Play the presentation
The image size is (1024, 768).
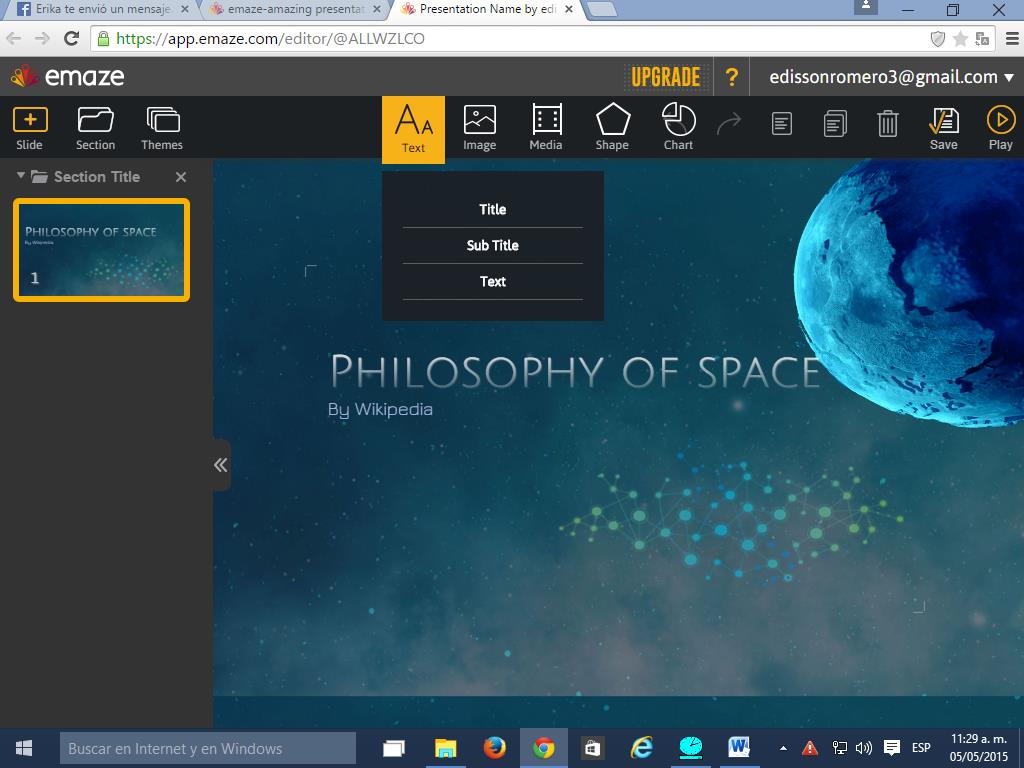click(x=1000, y=128)
